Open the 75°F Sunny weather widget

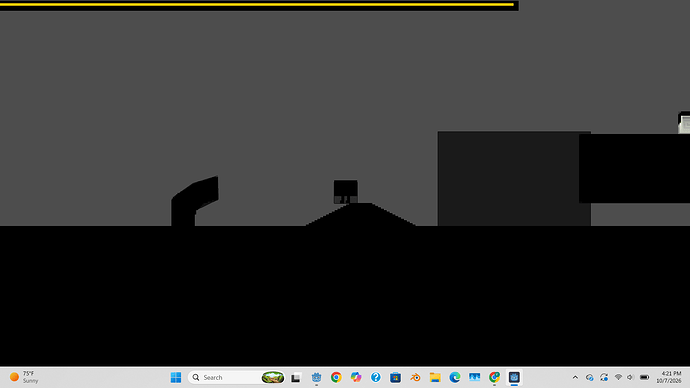tap(24, 377)
